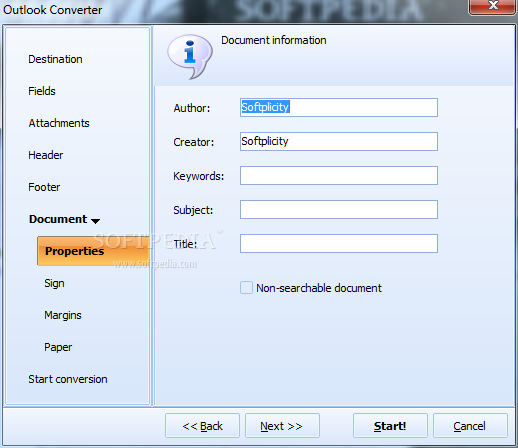Select the Properties sub-item
Screen dimensions: 518x448
click(x=93, y=251)
